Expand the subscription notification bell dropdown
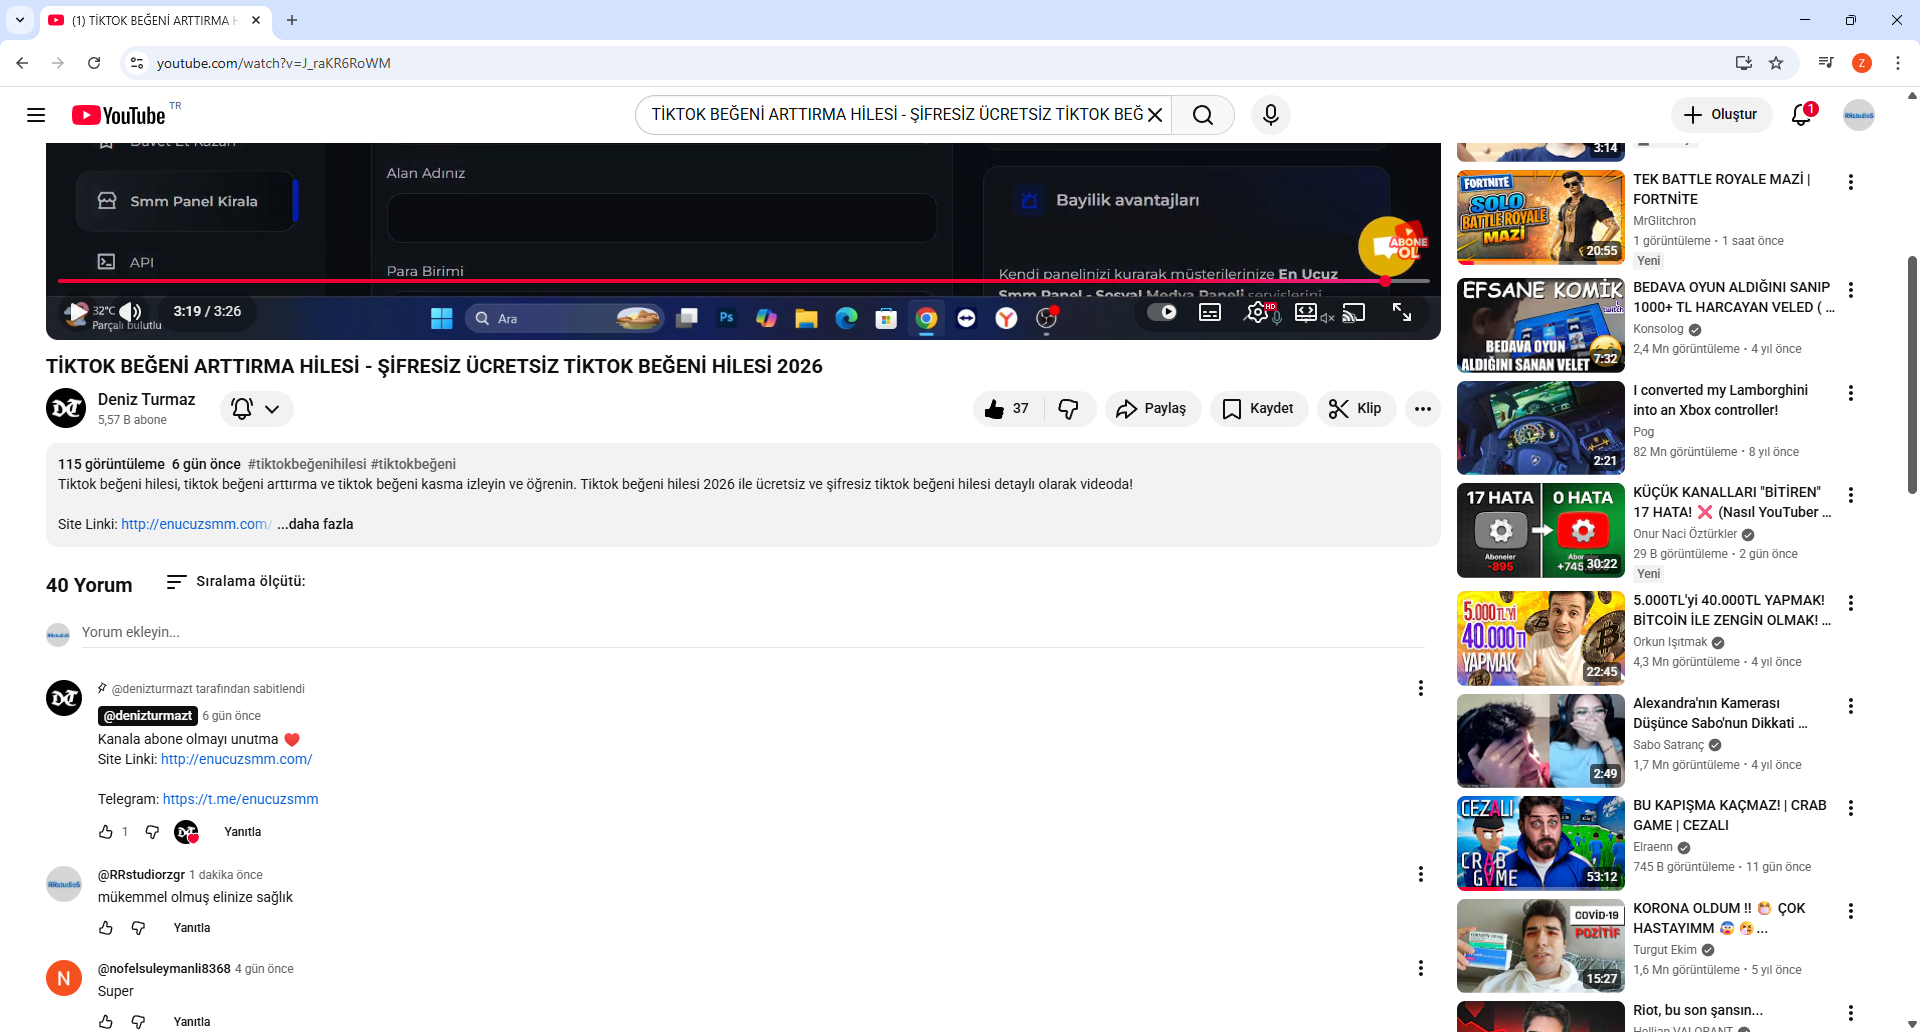 (256, 408)
